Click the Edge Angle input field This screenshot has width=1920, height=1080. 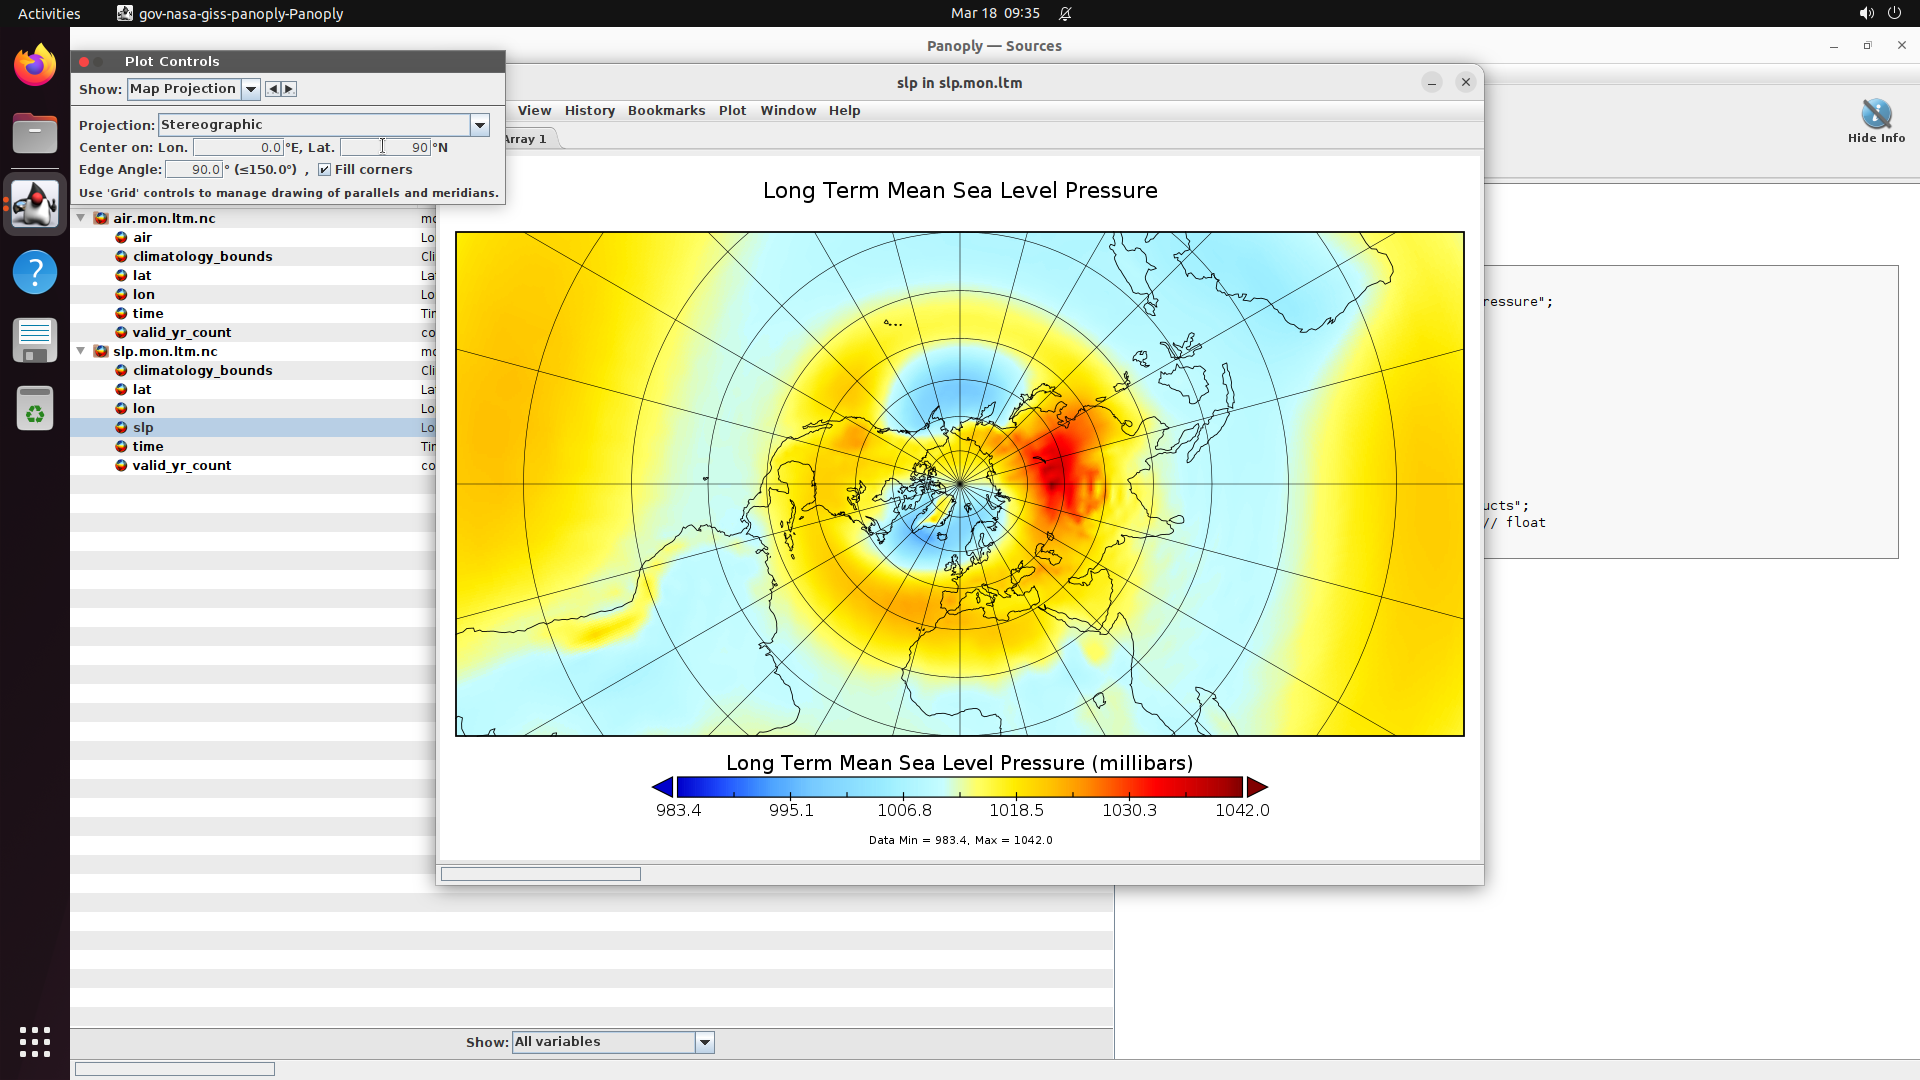194,170
